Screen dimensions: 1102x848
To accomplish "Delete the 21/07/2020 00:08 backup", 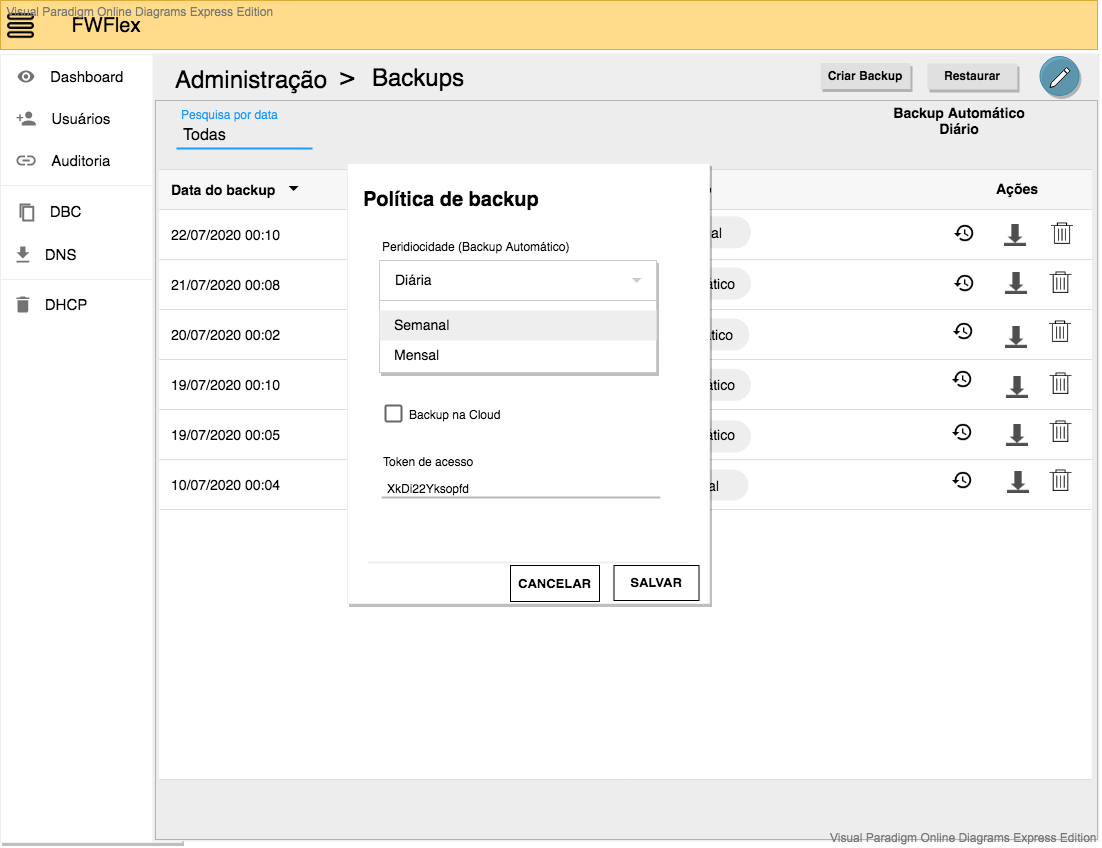I will tap(1060, 282).
